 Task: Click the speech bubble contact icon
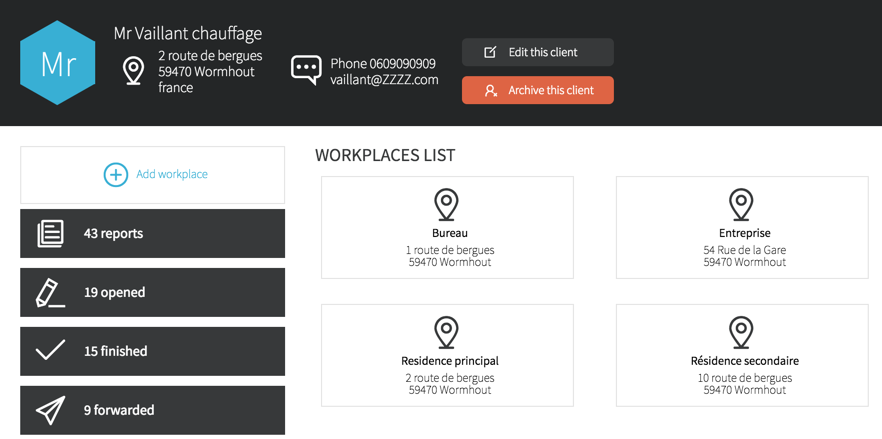click(x=306, y=70)
